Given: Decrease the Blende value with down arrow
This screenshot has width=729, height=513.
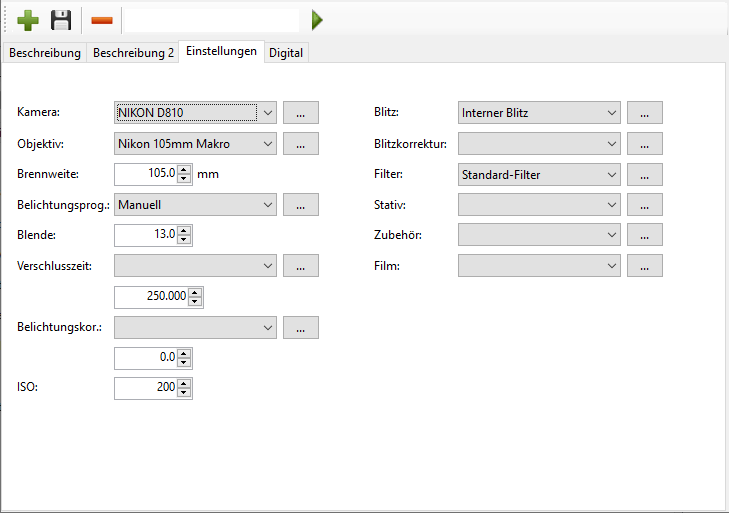Looking at the screenshot, I should 184,240.
